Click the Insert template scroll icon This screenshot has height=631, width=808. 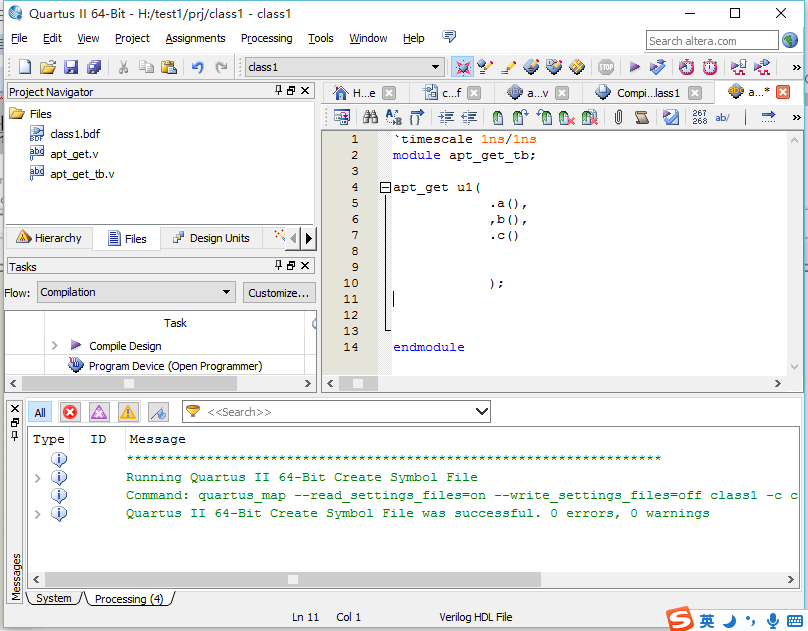pos(642,117)
